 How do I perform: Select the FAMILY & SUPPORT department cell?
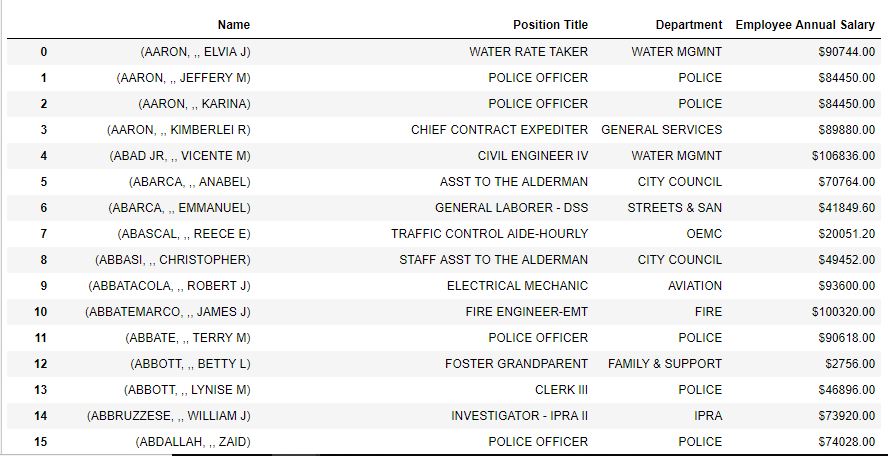pos(665,364)
